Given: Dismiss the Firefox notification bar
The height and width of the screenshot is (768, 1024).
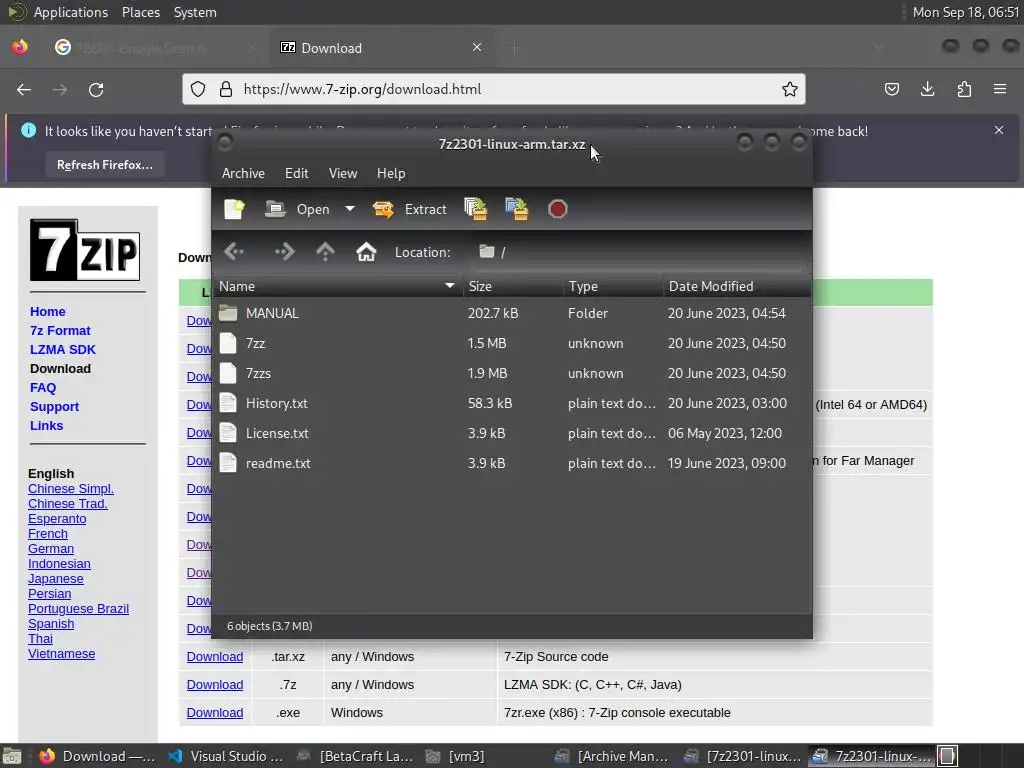Looking at the screenshot, I should pyautogui.click(x=999, y=130).
